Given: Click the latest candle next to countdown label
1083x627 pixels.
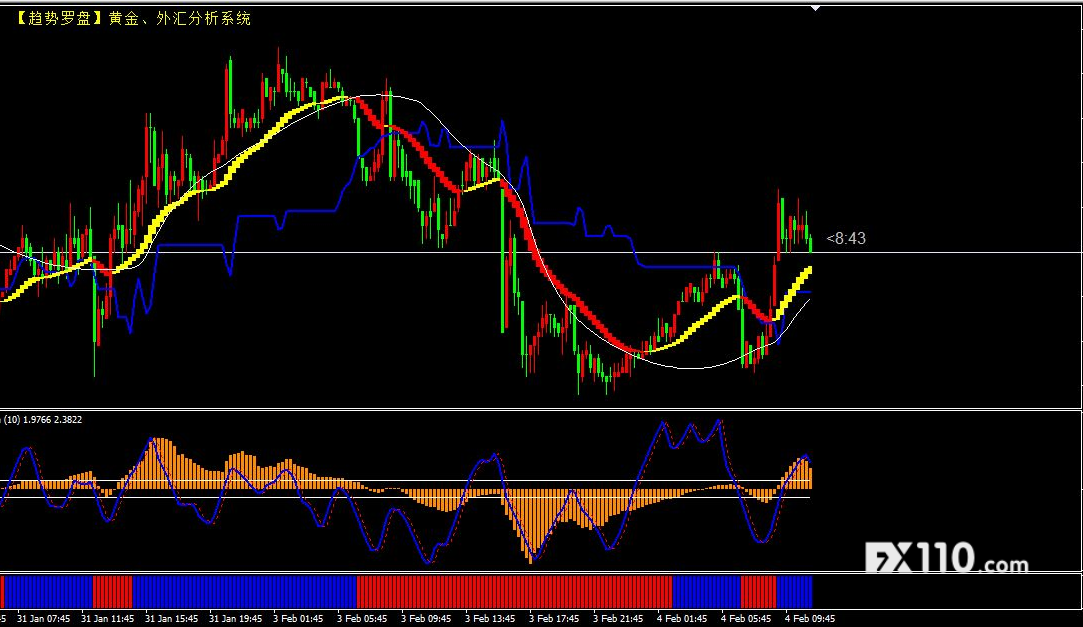Looking at the screenshot, I should 810,241.
